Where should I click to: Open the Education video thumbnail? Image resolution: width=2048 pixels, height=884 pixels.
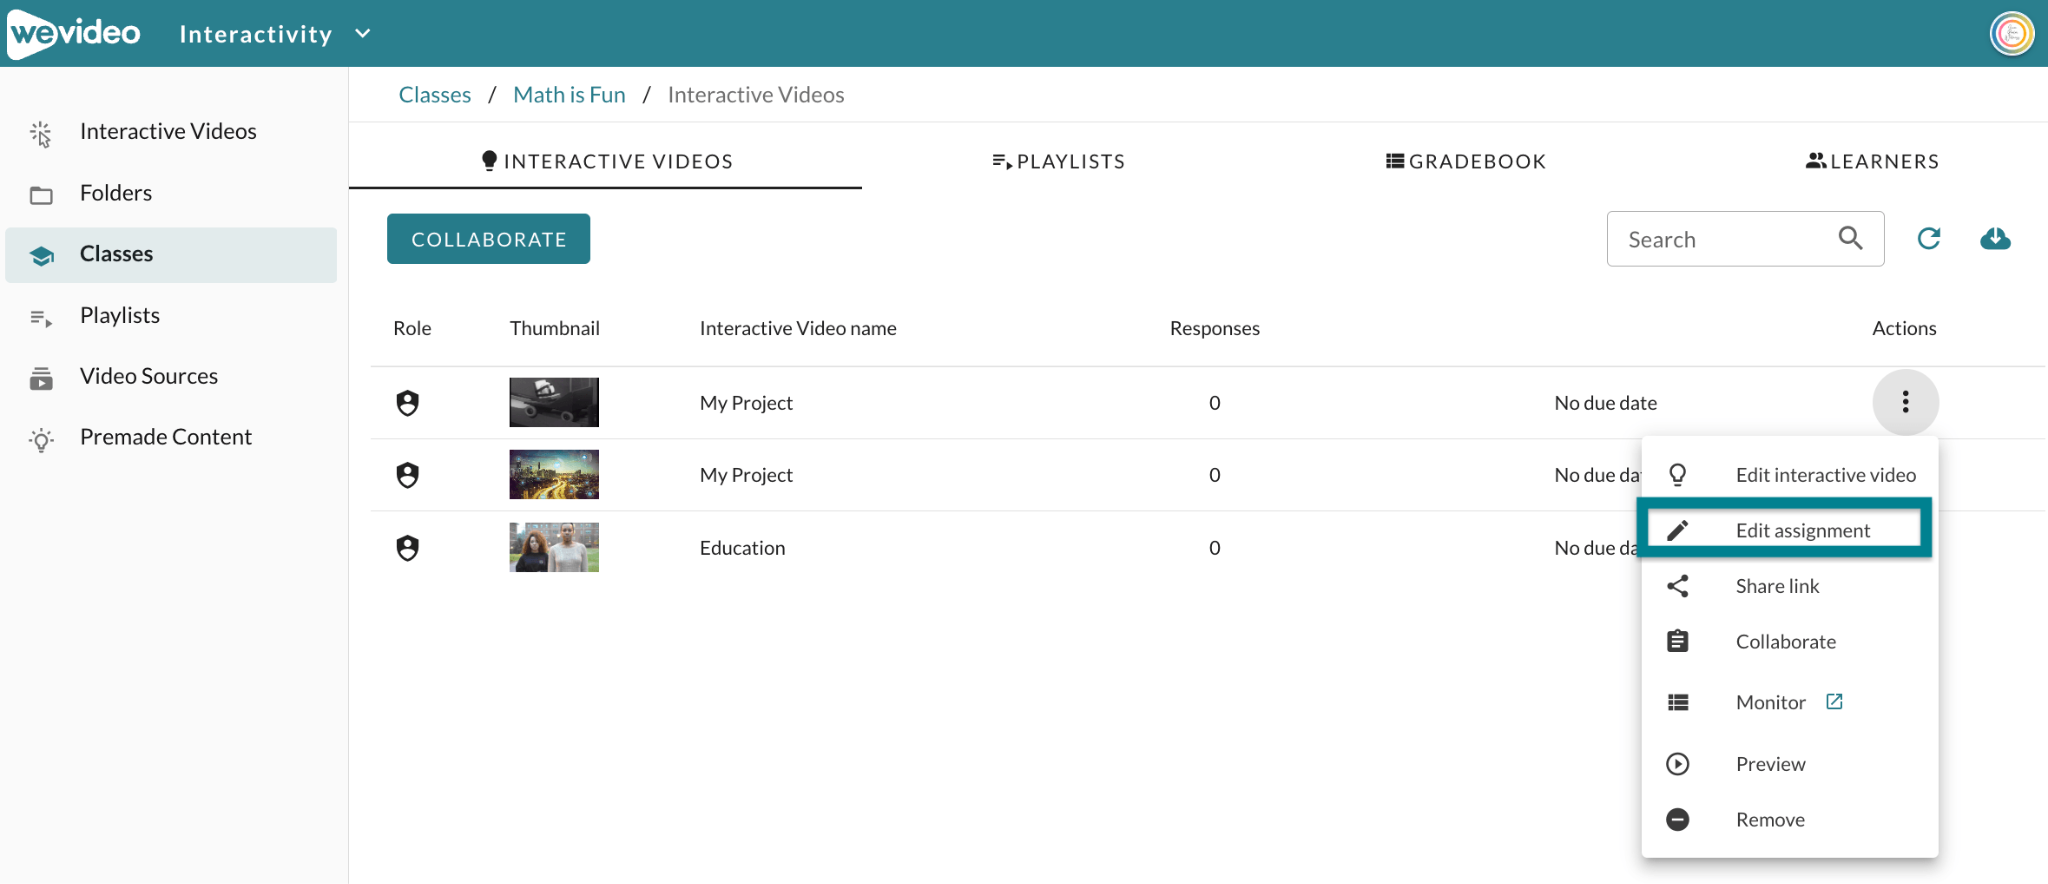[x=554, y=547]
